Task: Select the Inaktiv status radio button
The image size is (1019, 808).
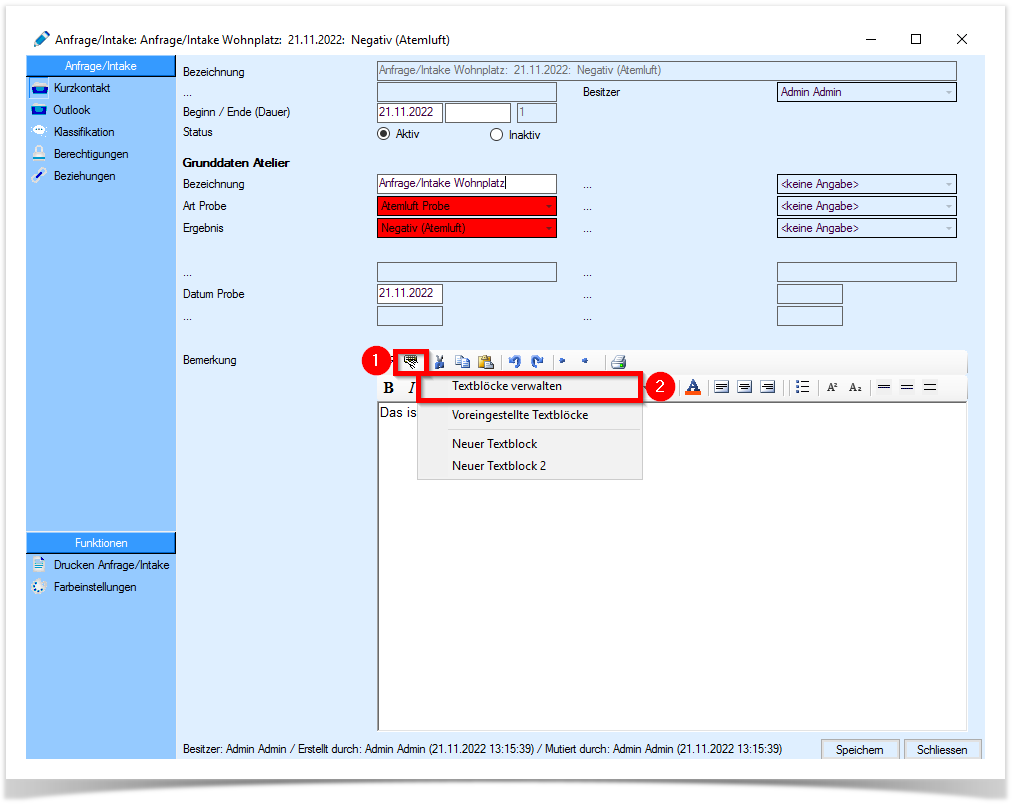Action: point(497,135)
